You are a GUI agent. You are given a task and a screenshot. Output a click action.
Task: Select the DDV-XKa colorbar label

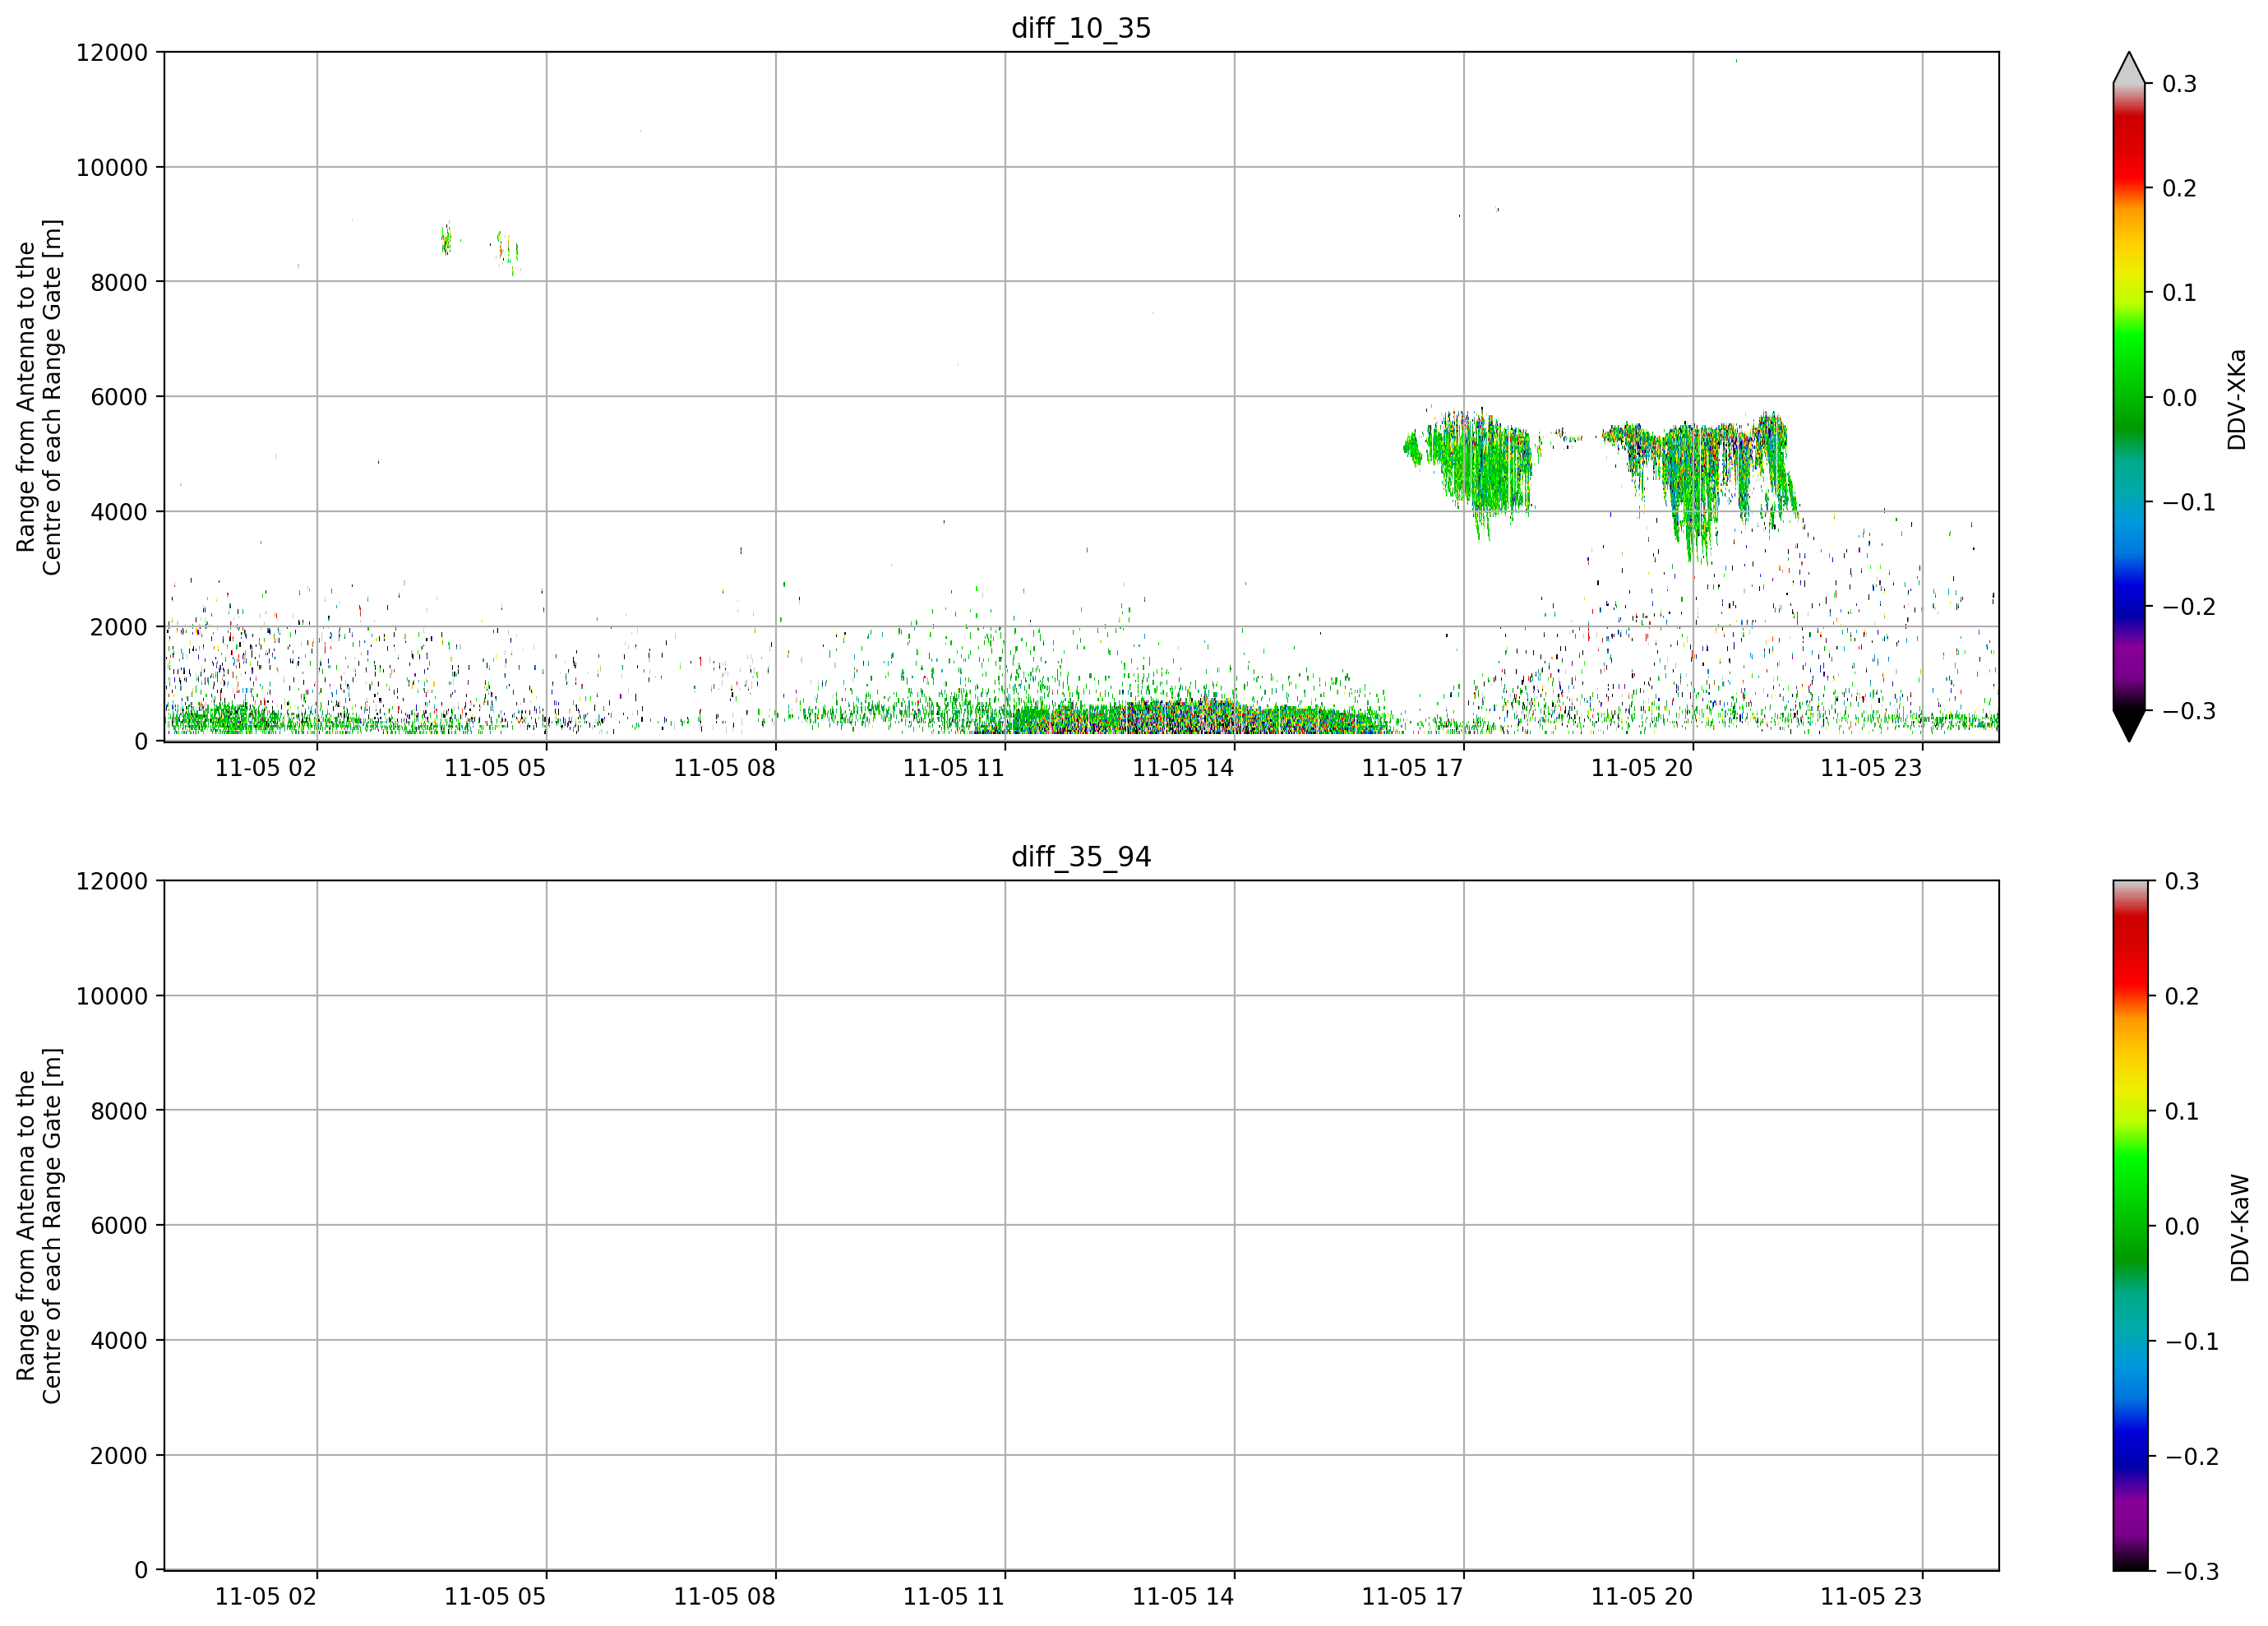pyautogui.click(x=2237, y=399)
